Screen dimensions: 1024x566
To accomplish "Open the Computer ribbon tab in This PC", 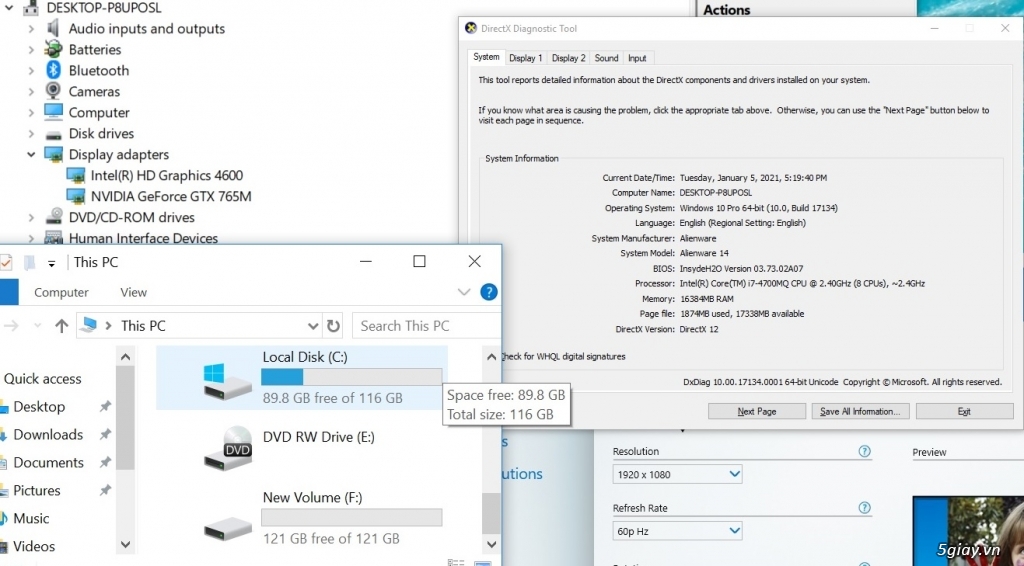I will (61, 292).
